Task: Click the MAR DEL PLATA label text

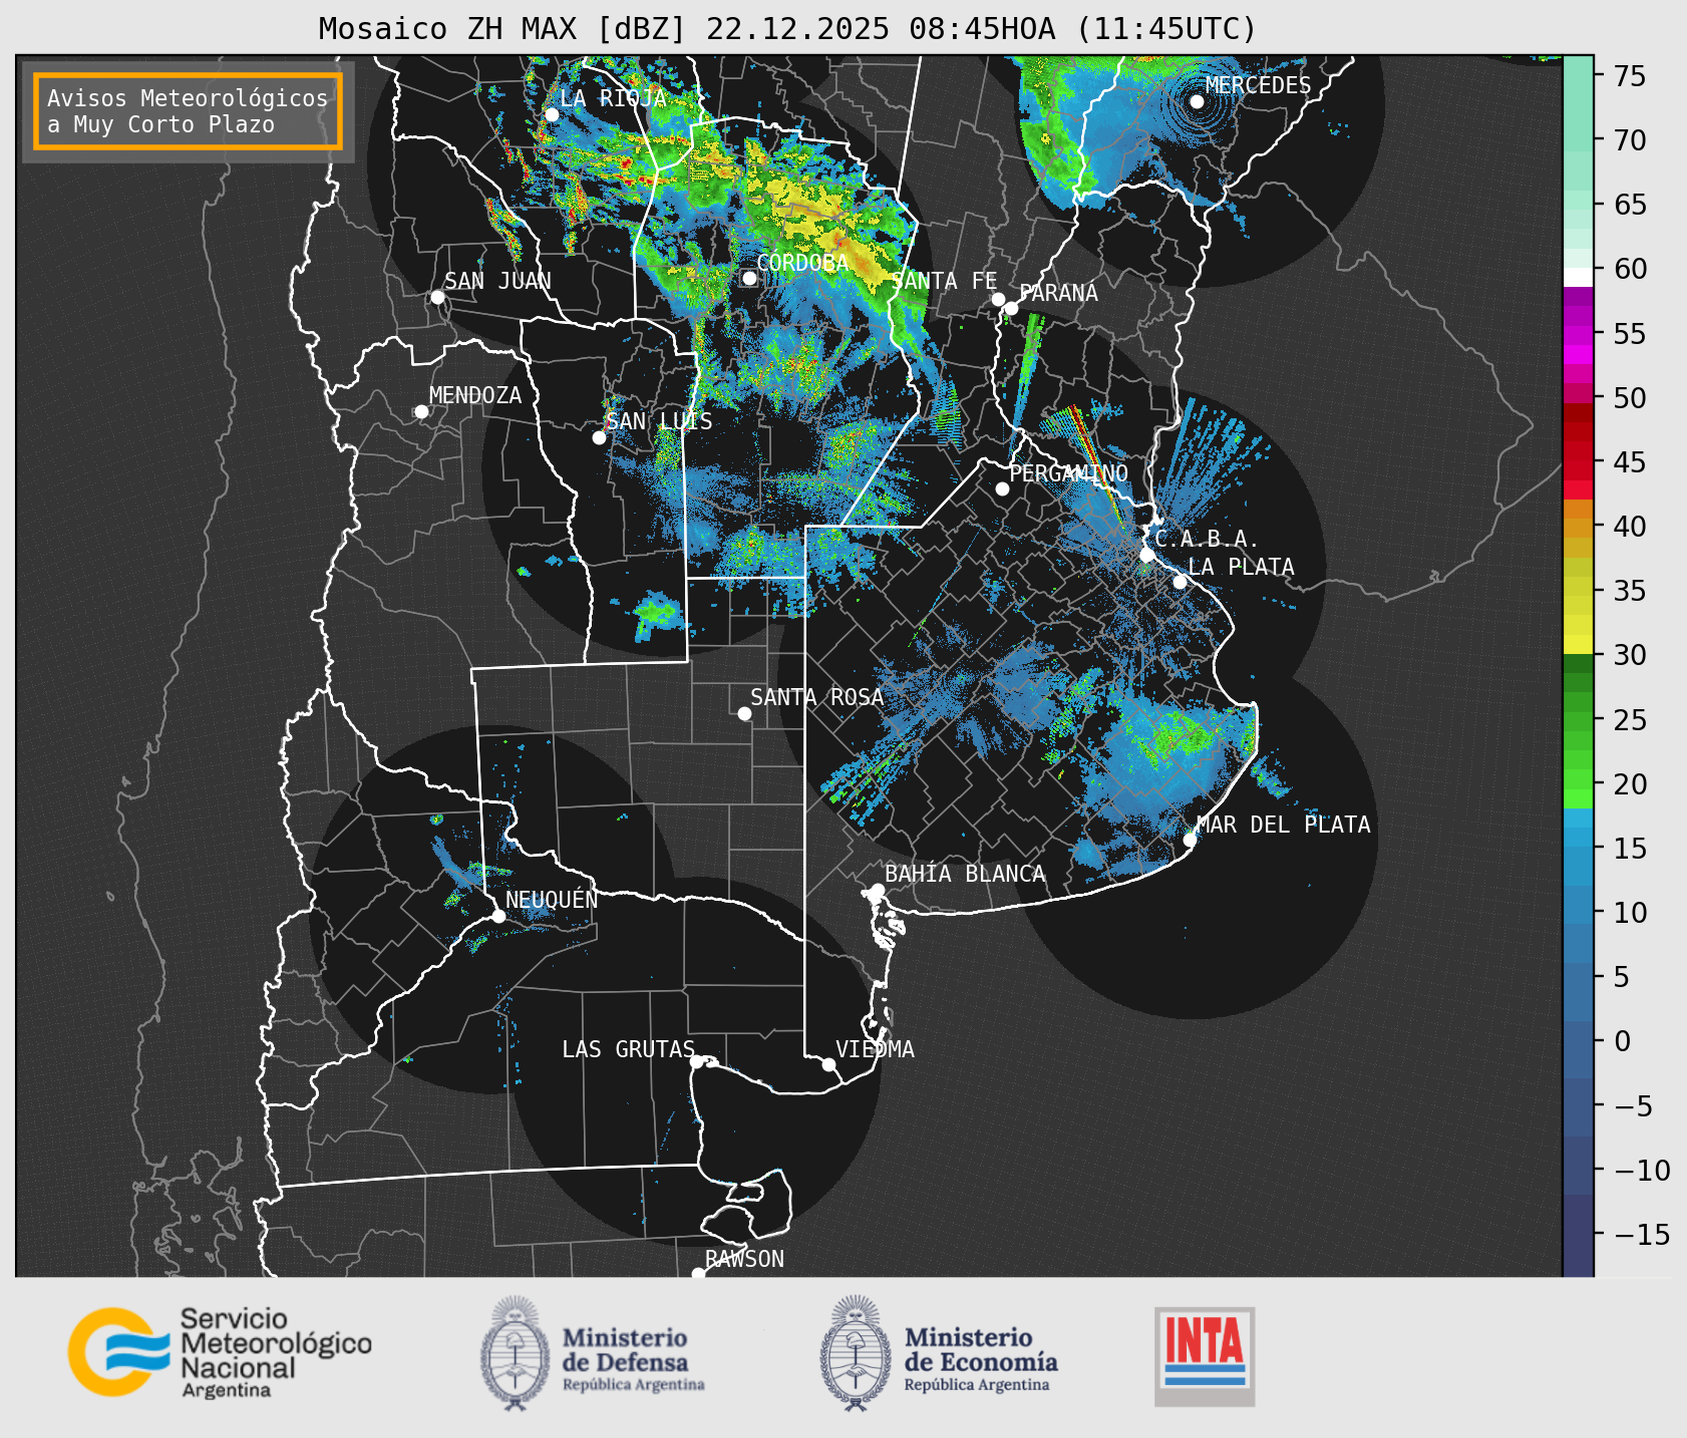Action: click(x=1284, y=825)
